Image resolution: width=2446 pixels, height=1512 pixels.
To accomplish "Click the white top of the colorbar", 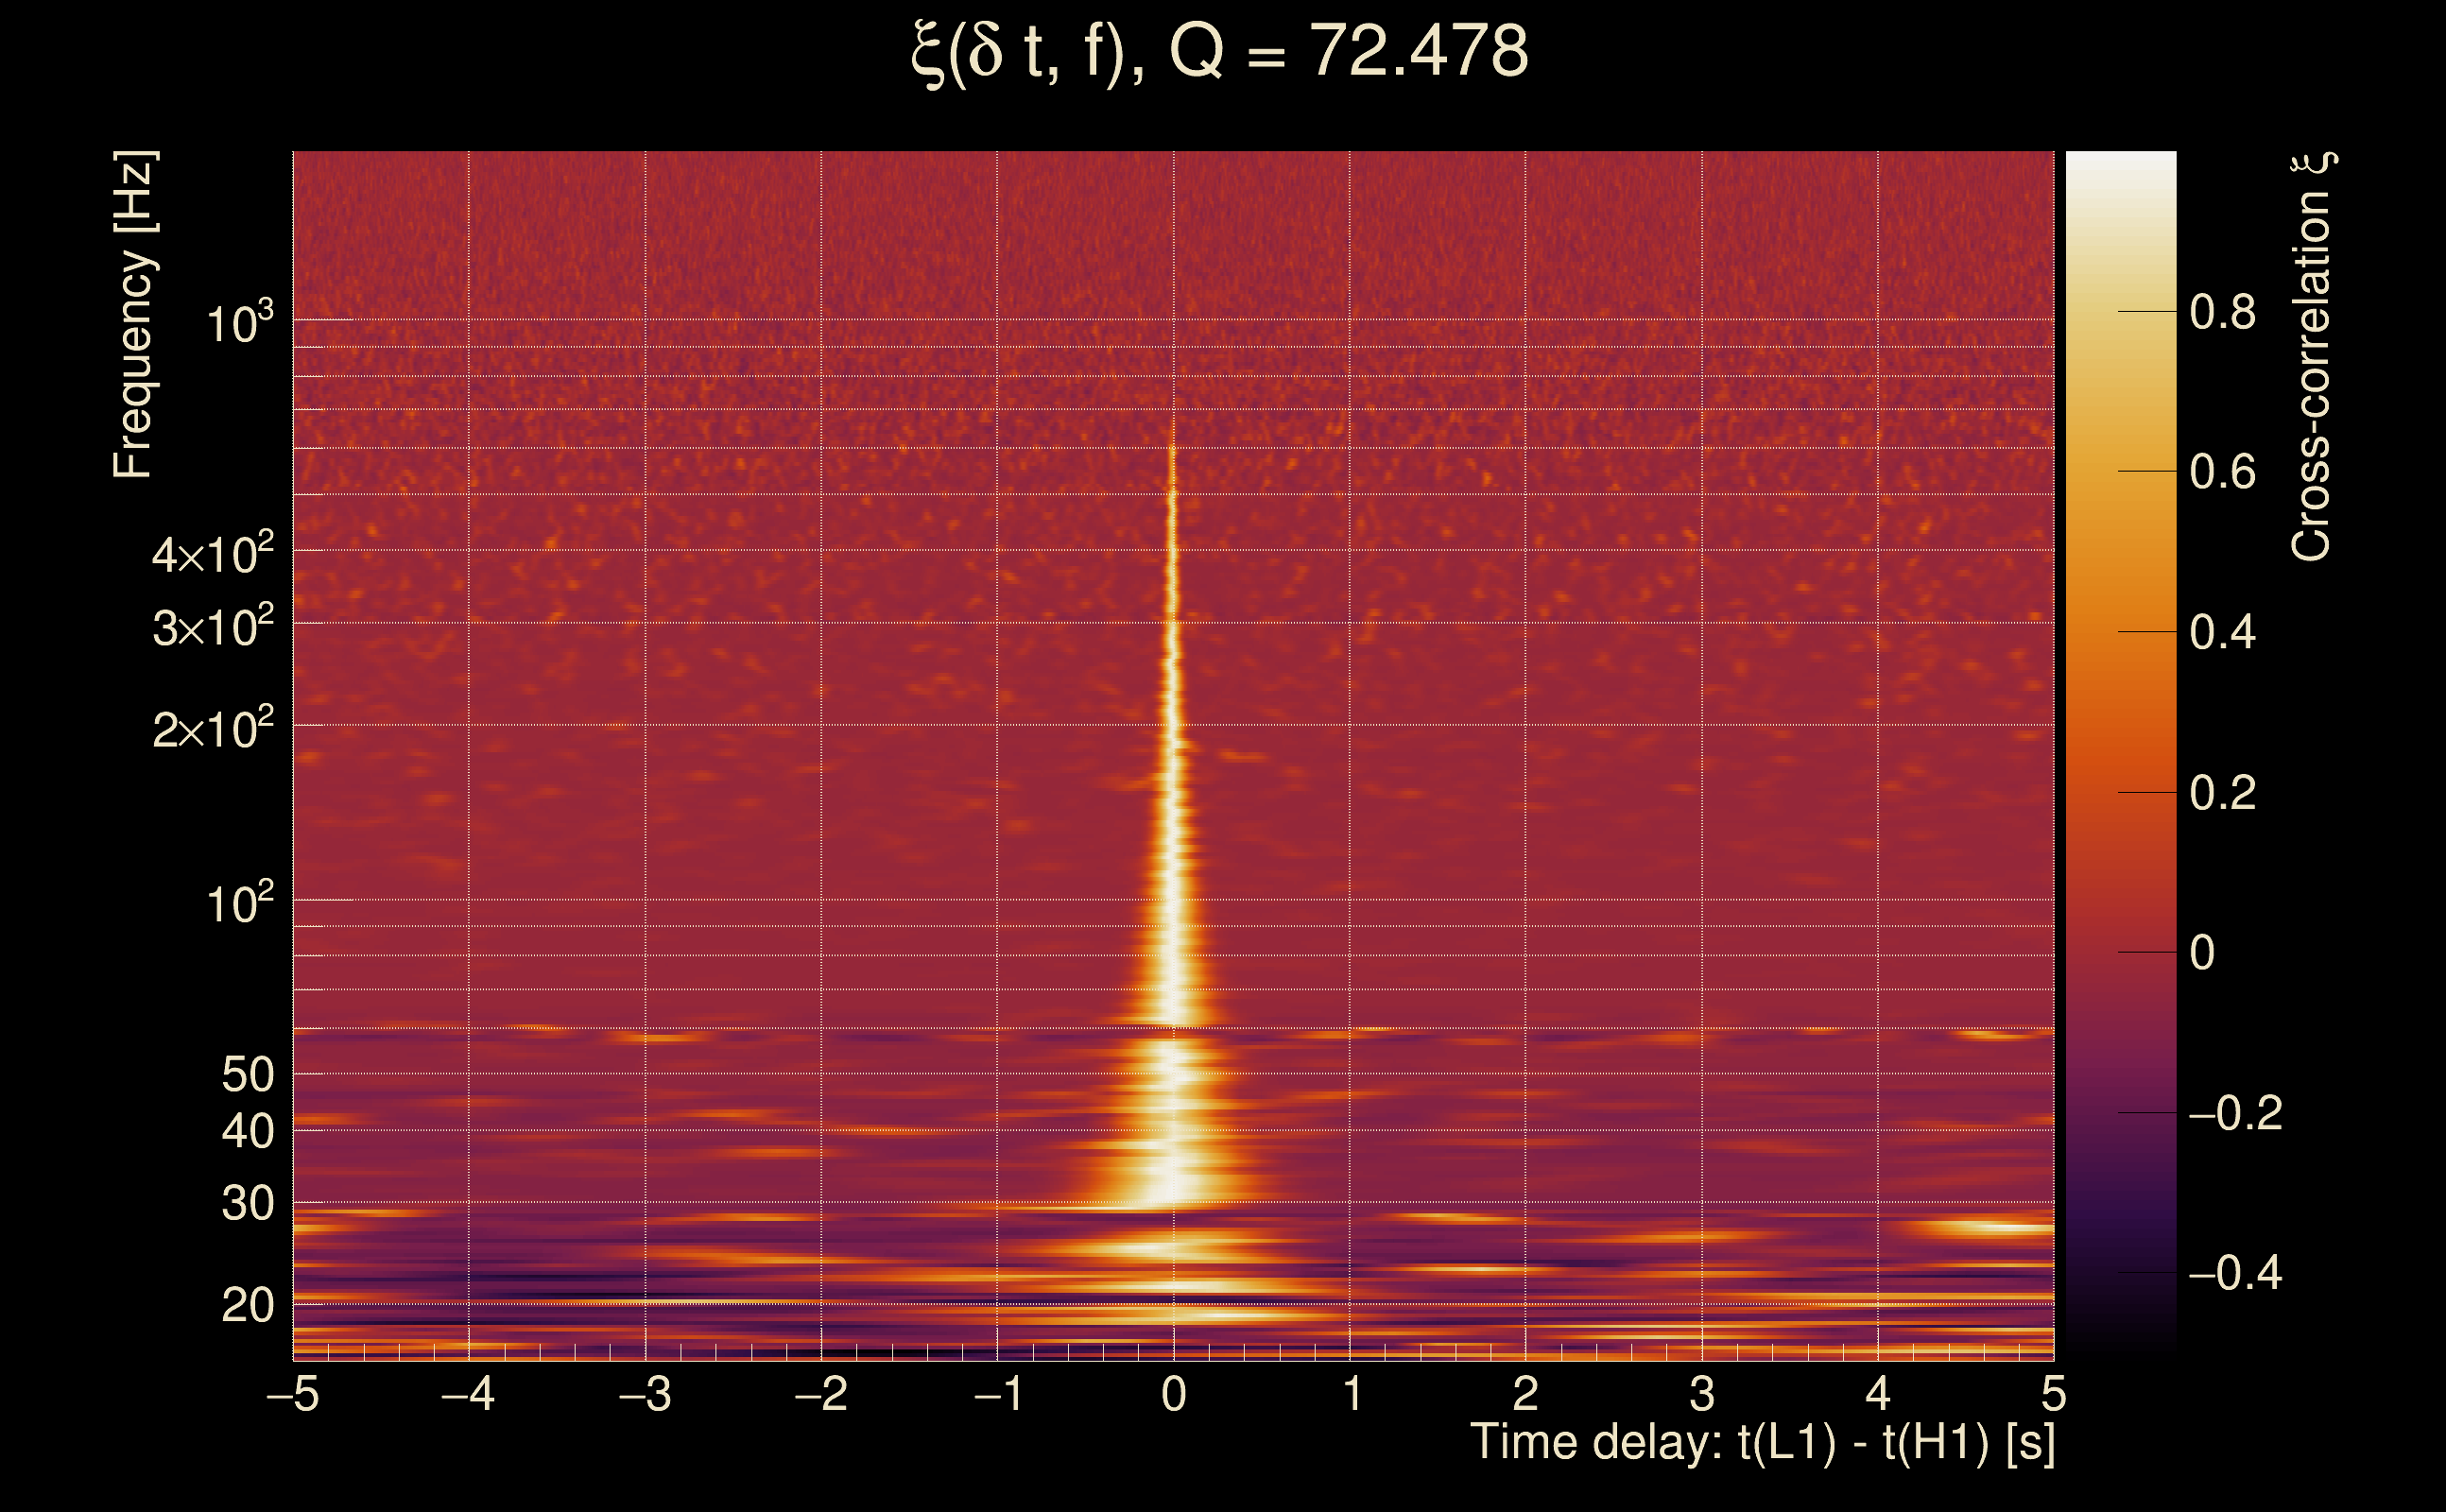I will coord(2121,170).
